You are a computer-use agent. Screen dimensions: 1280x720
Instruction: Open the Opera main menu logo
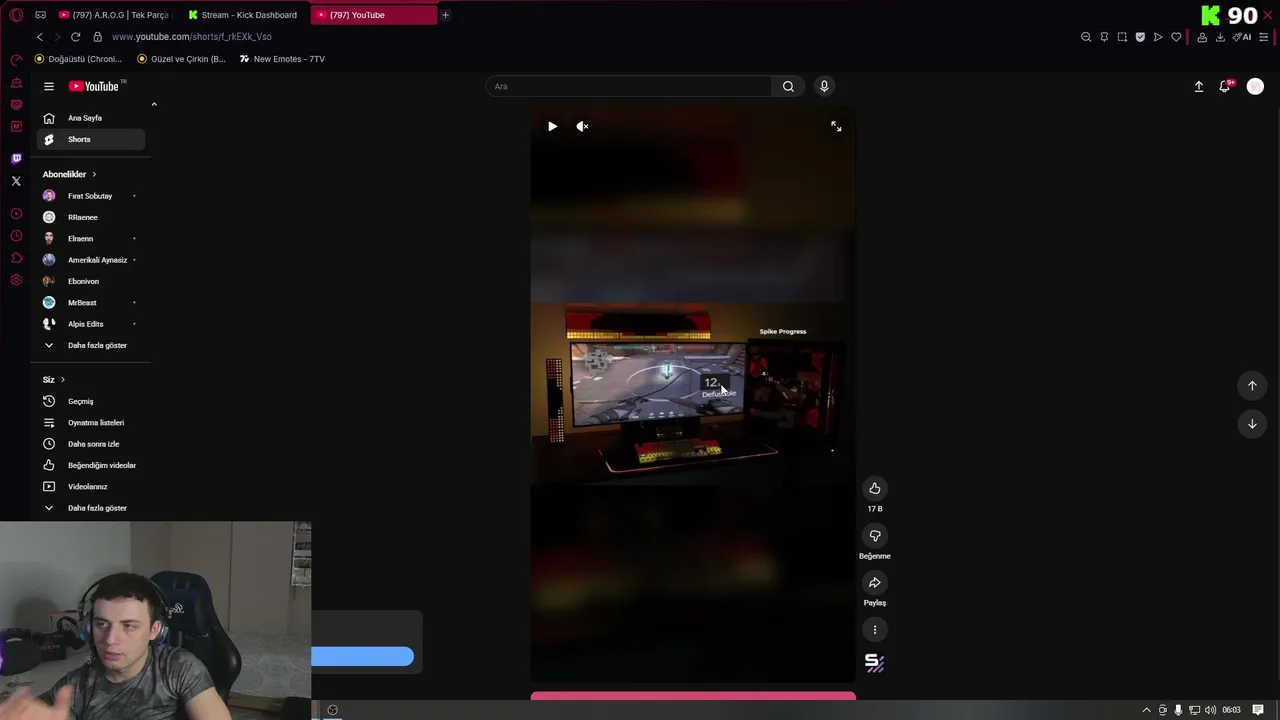point(16,15)
